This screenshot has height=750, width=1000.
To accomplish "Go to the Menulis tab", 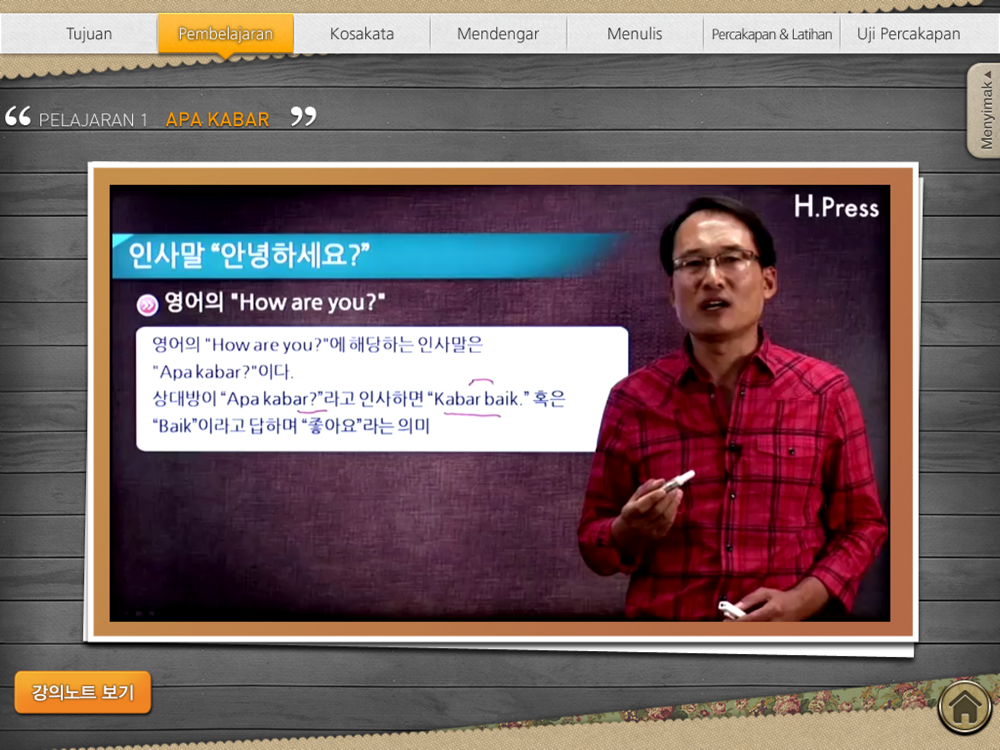I will 635,34.
